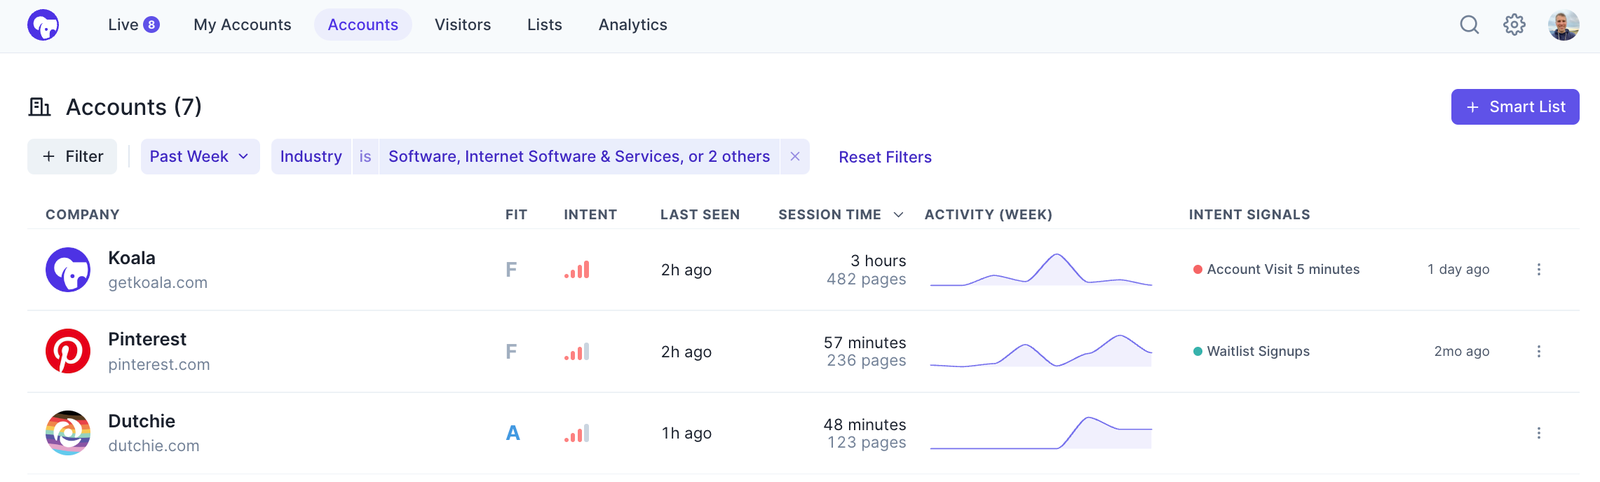The image size is (1600, 482).
Task: Click the Koala logo in top navigation
Action: click(43, 25)
